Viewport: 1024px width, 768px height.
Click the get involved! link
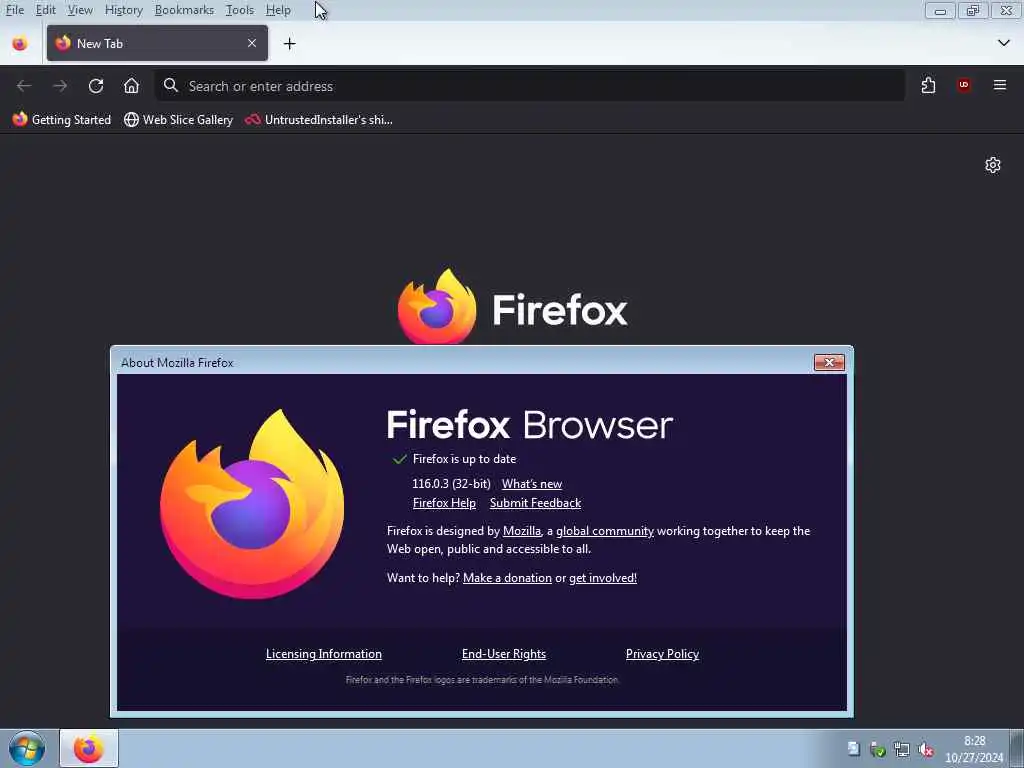603,578
